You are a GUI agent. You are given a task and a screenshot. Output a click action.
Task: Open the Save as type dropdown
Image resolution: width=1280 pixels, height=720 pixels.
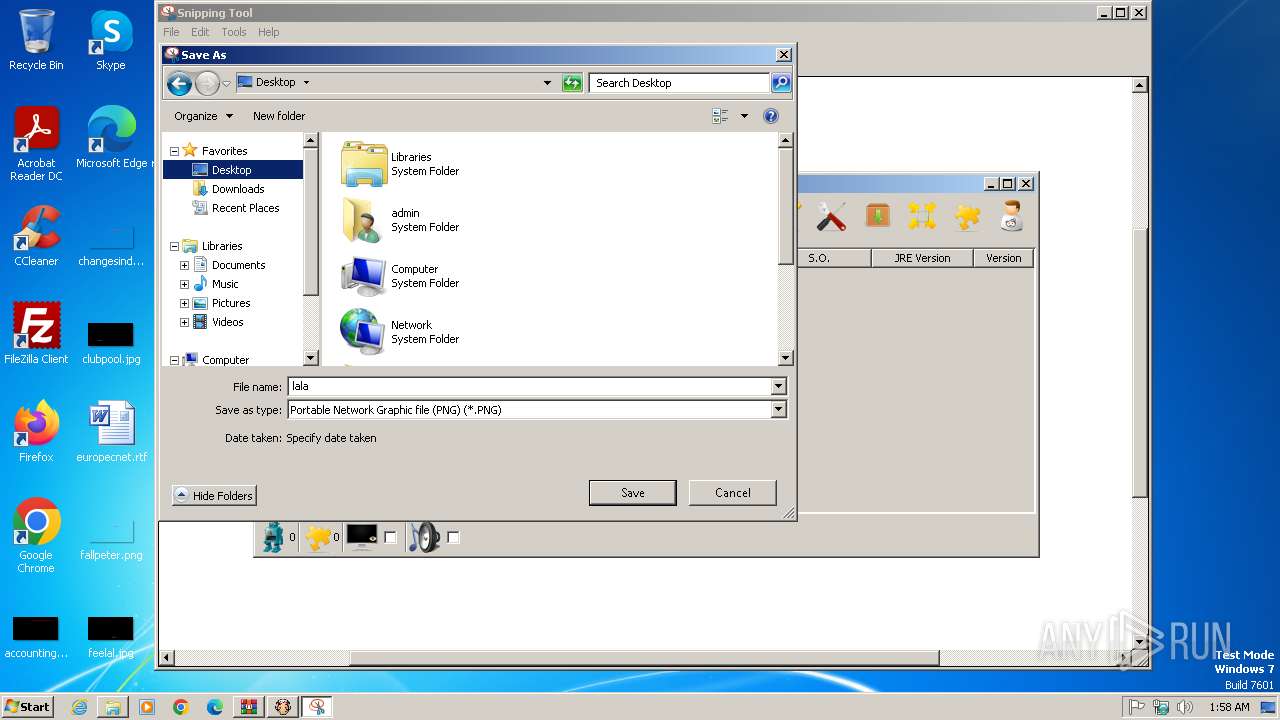[778, 409]
